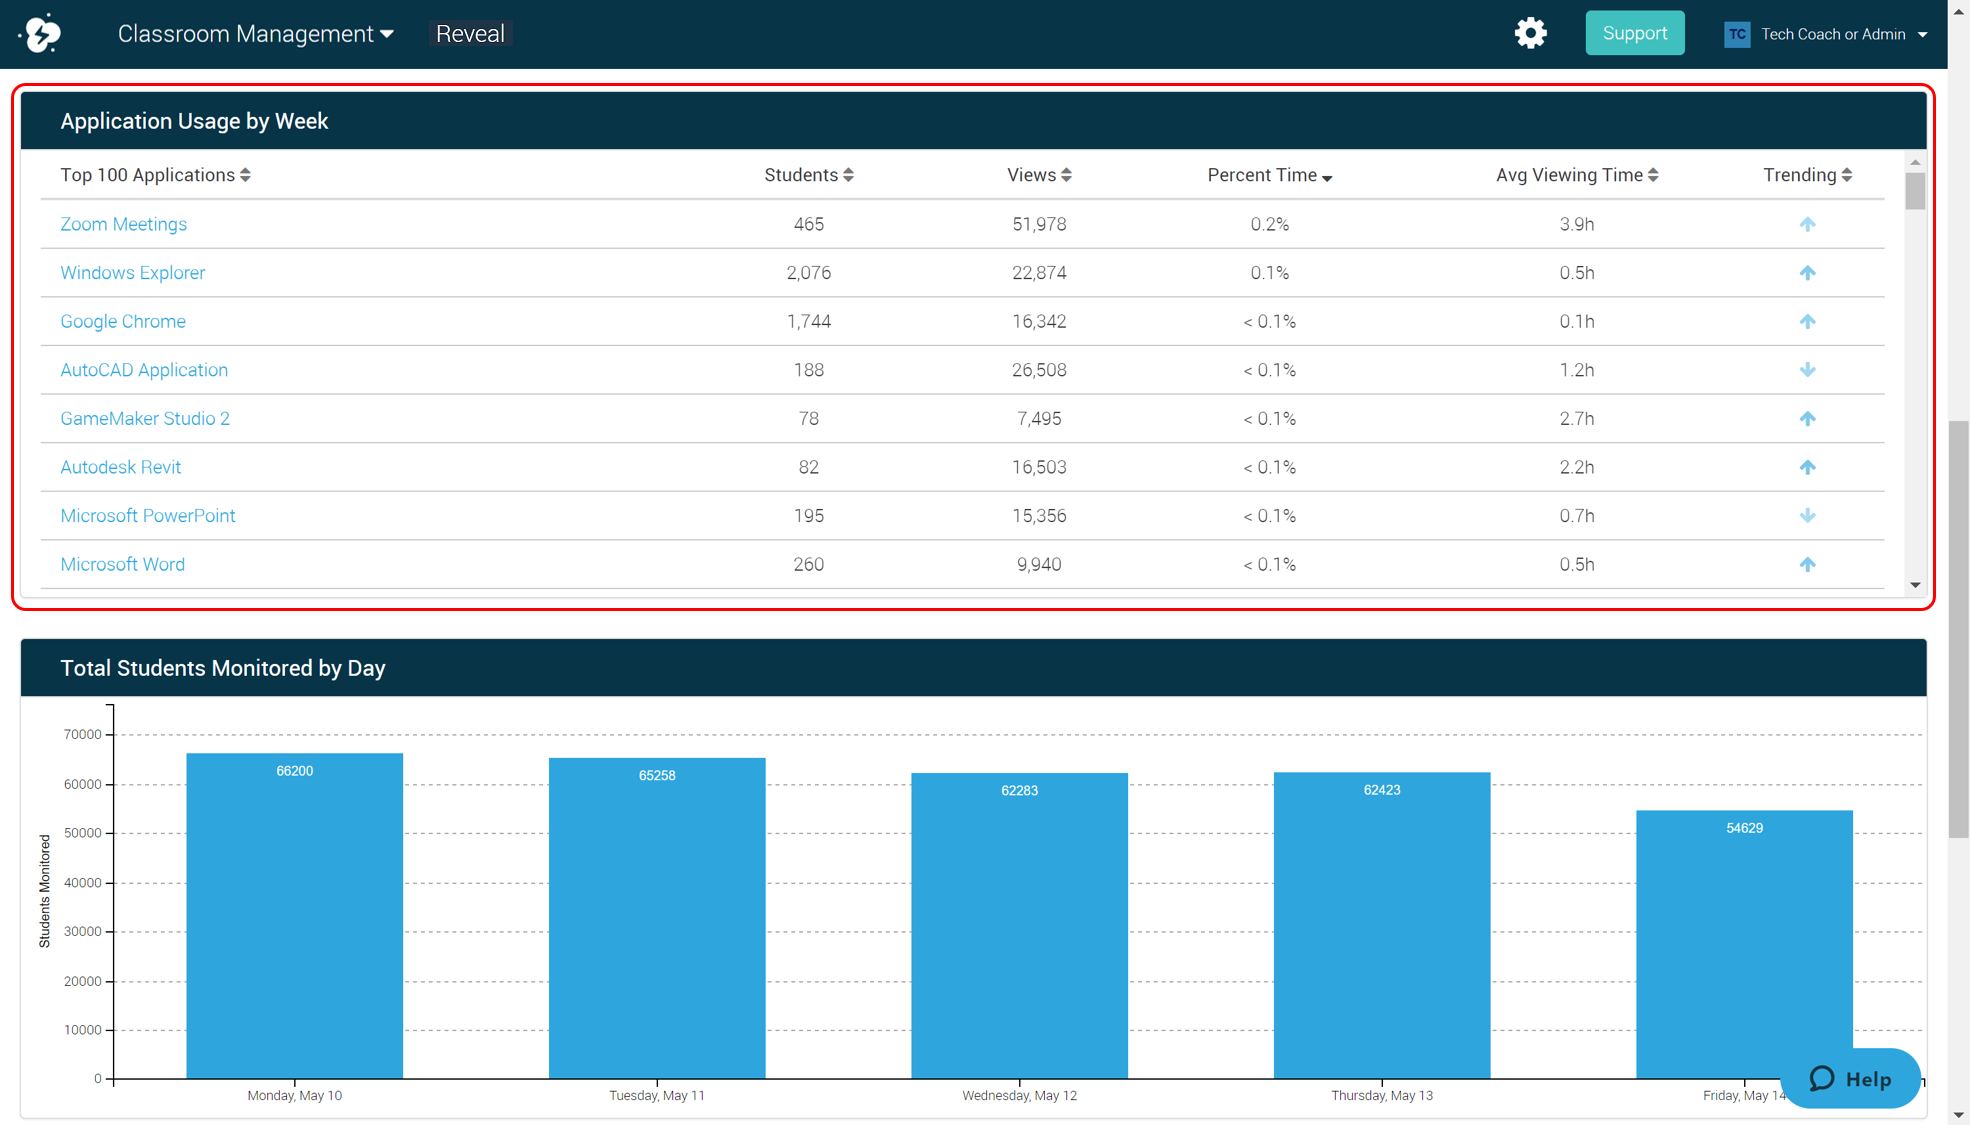Viewport: 1970px width, 1125px height.
Task: Click trending up arrow for GameMaker Studio 2
Action: coord(1807,418)
